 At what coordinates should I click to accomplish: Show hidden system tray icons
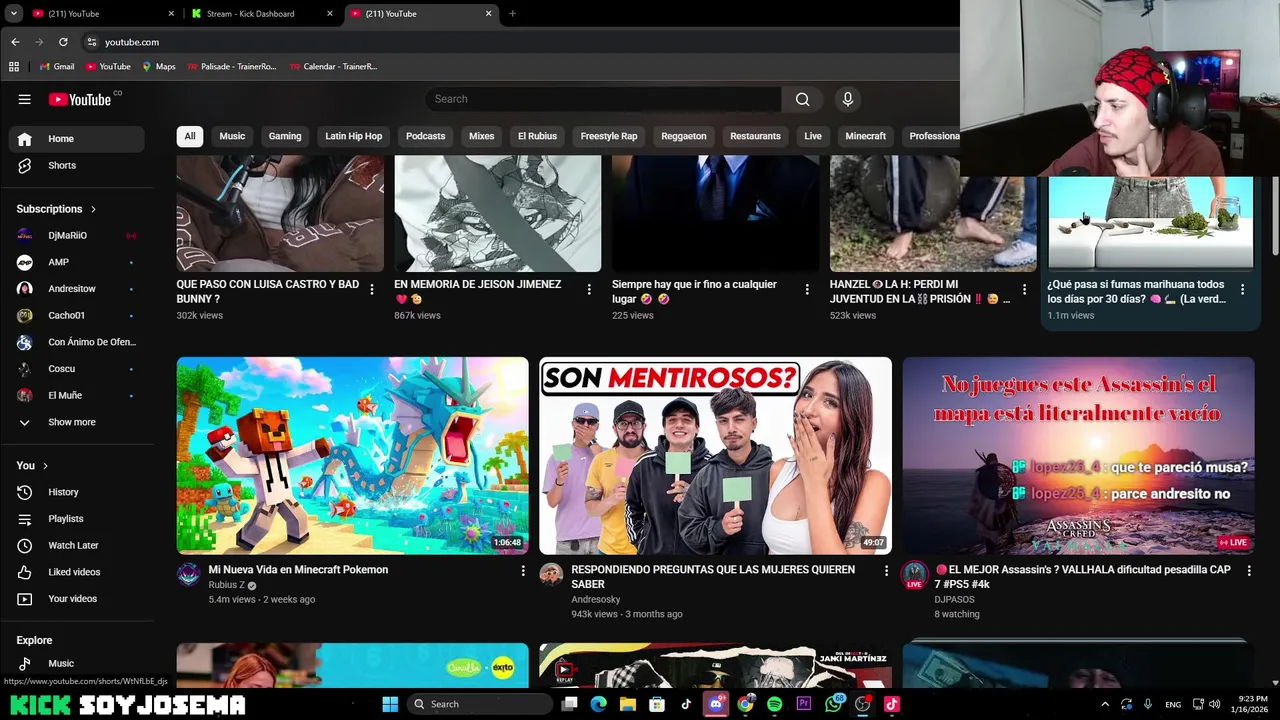coord(1105,704)
